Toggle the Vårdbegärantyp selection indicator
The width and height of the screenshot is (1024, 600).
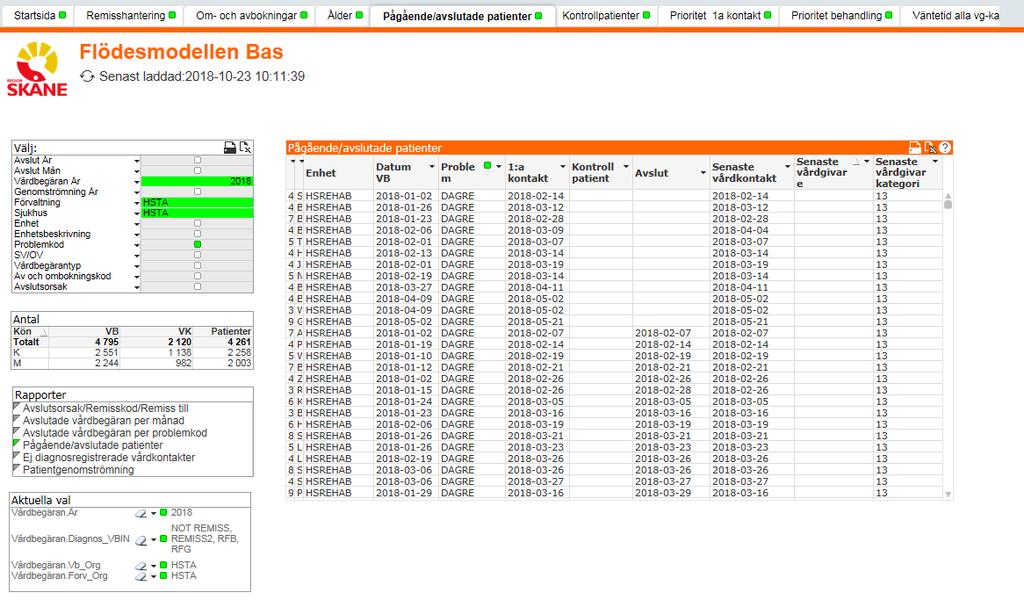[x=197, y=265]
